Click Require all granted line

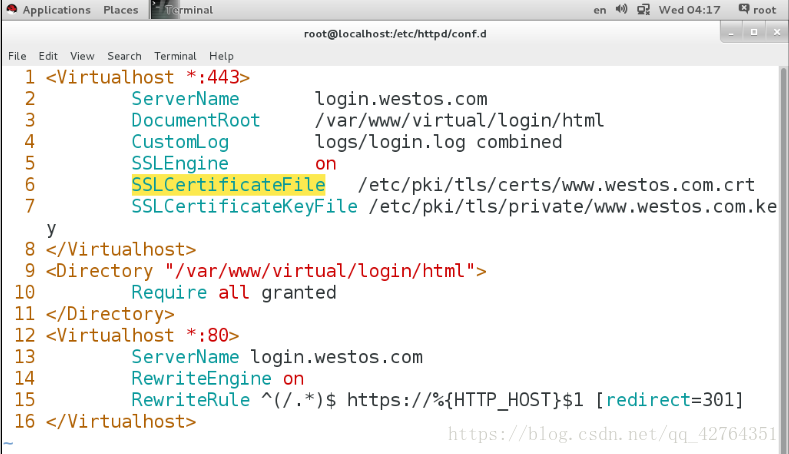(x=234, y=292)
